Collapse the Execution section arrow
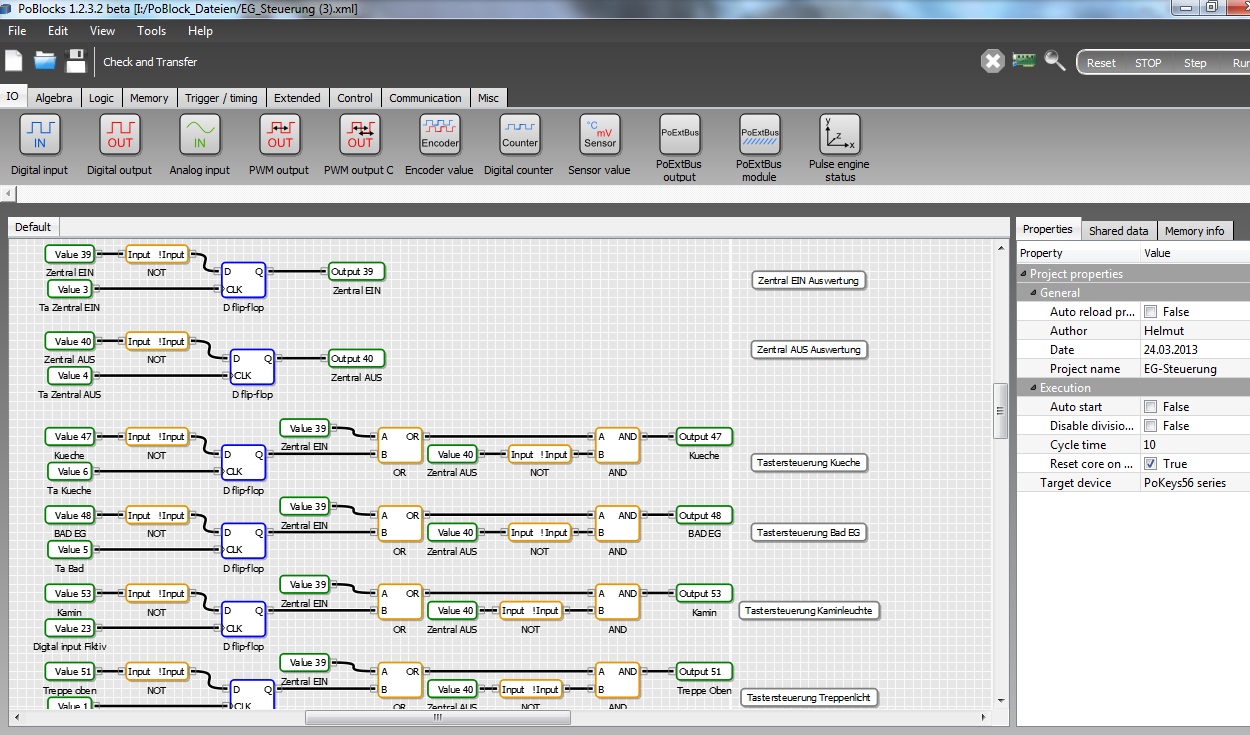 point(1033,388)
